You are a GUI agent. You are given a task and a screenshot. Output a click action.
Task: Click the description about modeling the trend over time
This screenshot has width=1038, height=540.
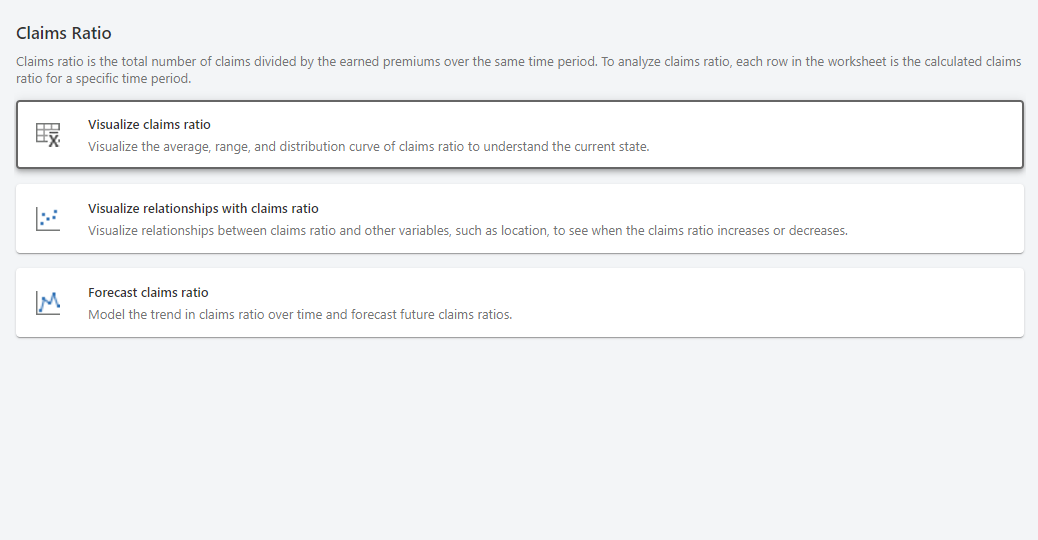click(300, 314)
